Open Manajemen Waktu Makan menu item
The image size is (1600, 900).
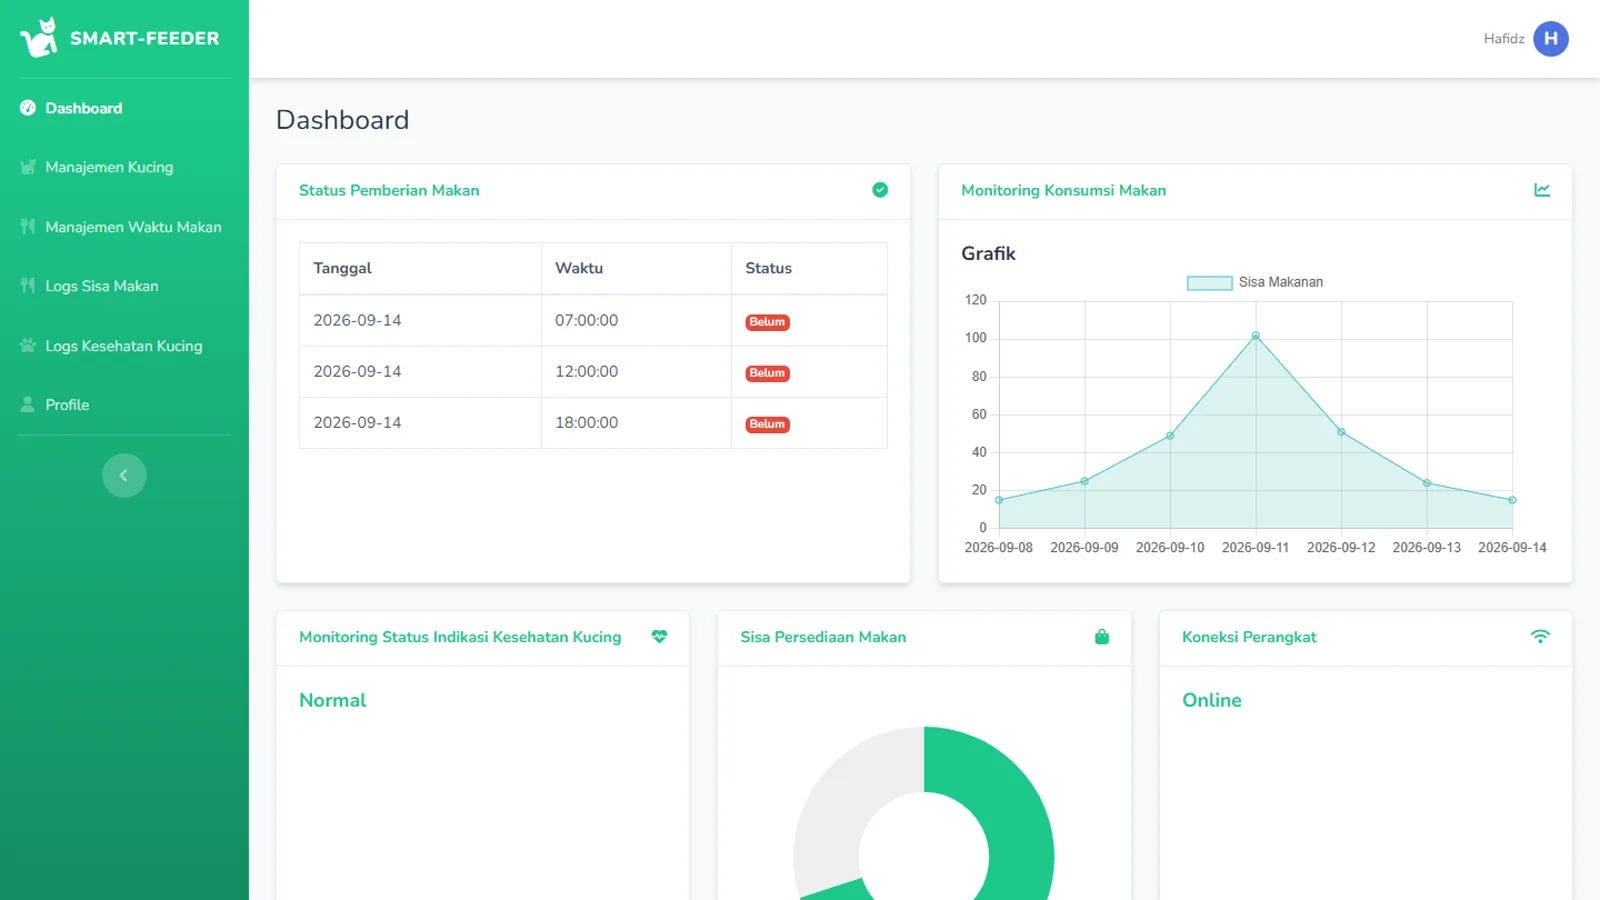pyautogui.click(x=124, y=227)
